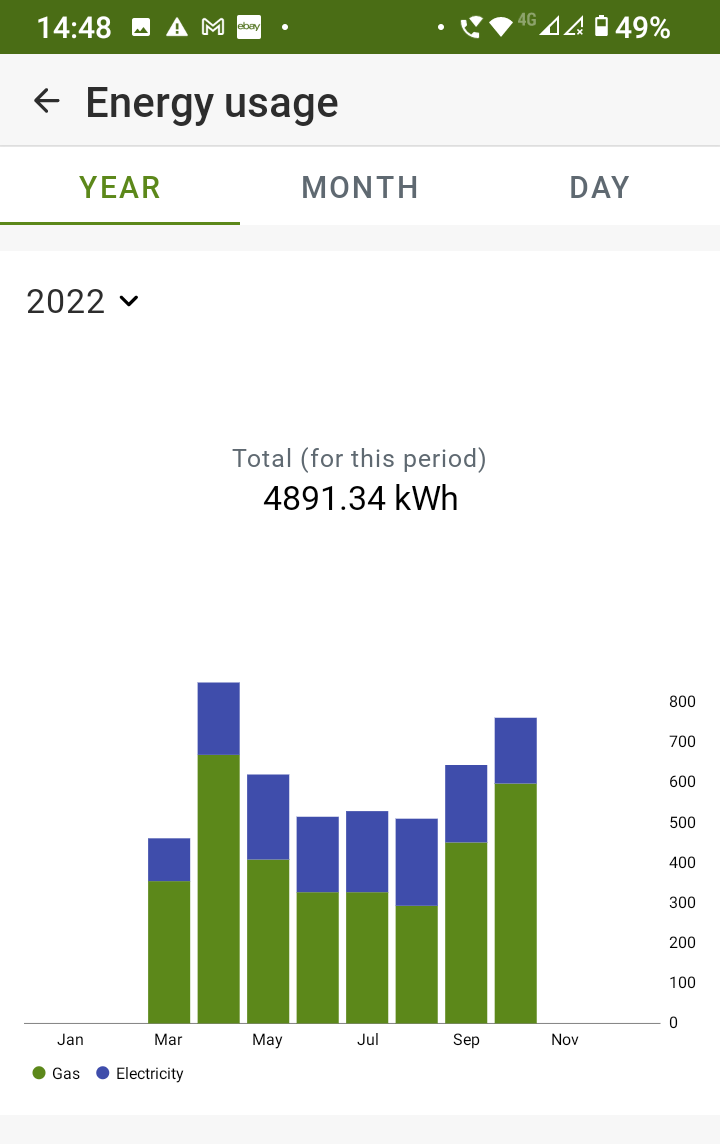
Task: Tap the Wi-Fi calling phone icon
Action: pos(470,27)
